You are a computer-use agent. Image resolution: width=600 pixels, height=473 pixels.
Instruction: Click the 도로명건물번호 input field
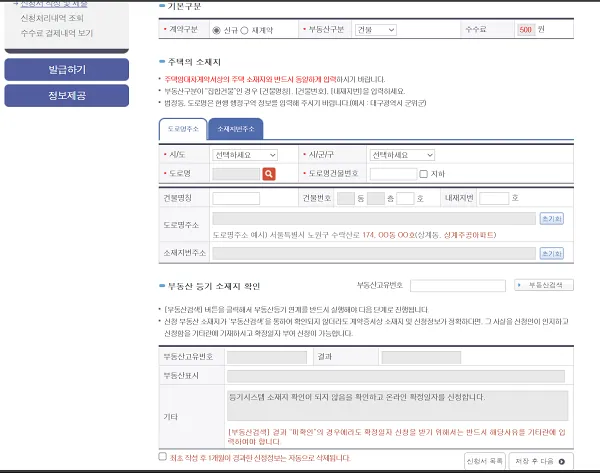393,174
